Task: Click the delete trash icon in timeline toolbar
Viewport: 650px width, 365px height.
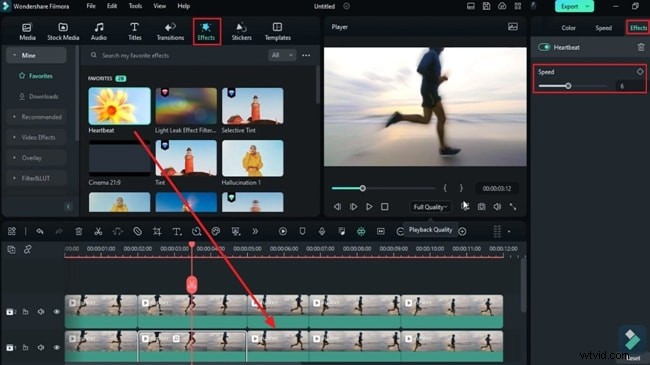Action: click(79, 231)
